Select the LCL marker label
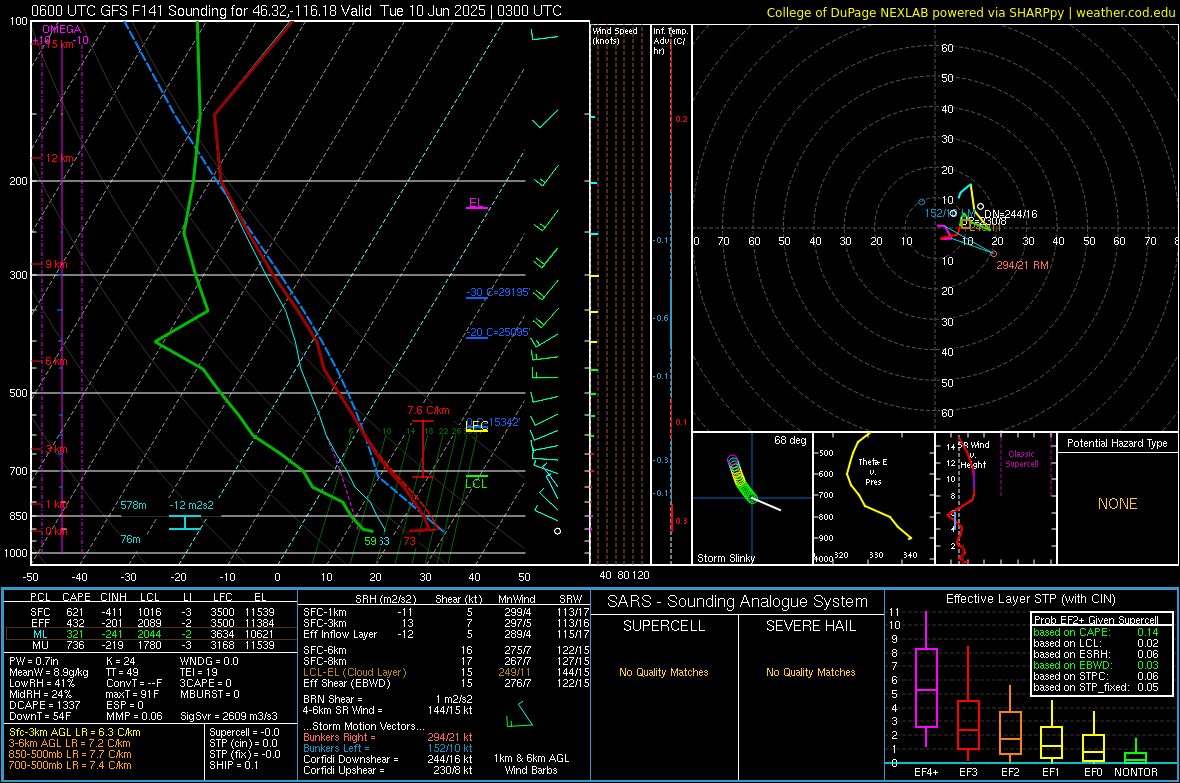The width and height of the screenshot is (1180, 783). (476, 483)
